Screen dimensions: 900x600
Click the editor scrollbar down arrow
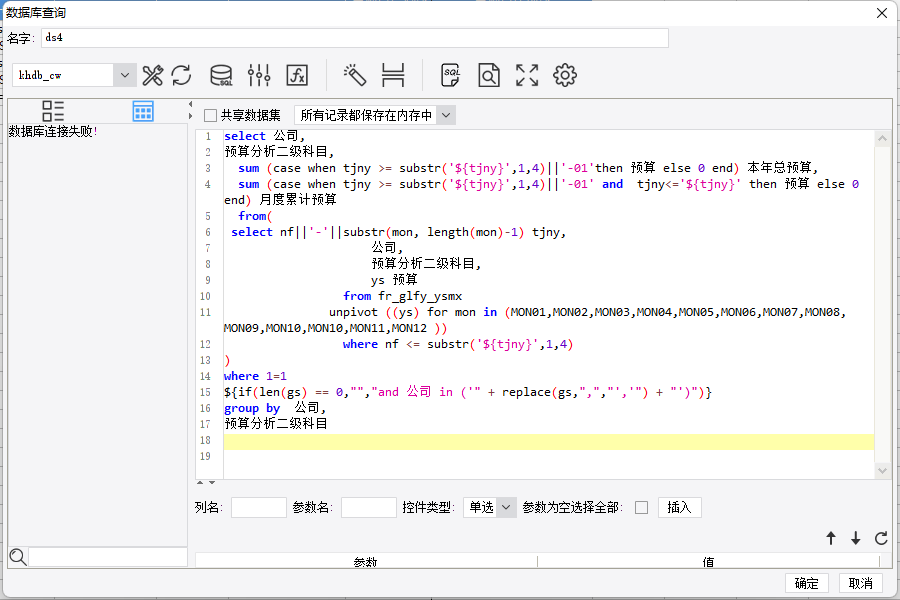[x=882, y=471]
